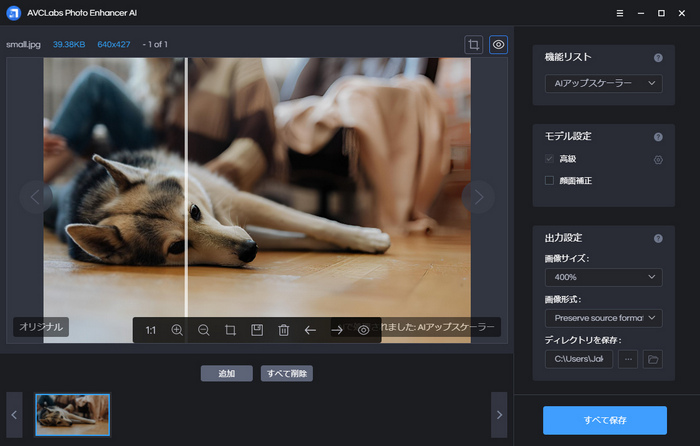The height and width of the screenshot is (446, 700).
Task: Toggle the eye icon in bottom toolbar
Action: pyautogui.click(x=363, y=330)
